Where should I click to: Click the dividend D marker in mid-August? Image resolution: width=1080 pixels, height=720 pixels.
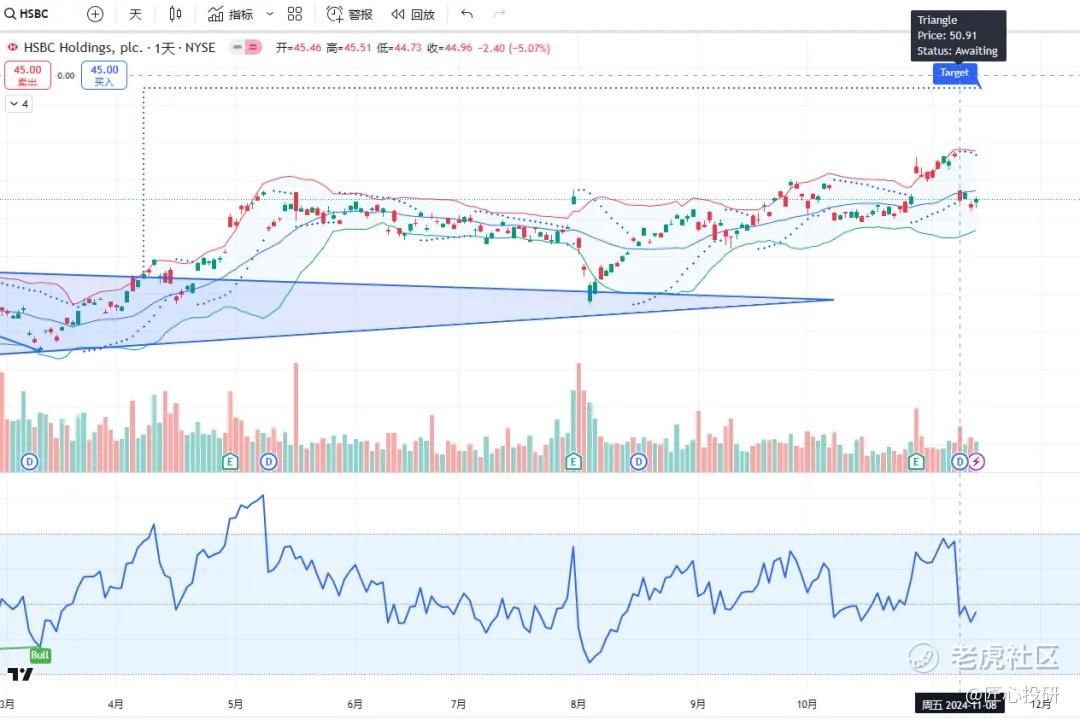coord(638,461)
